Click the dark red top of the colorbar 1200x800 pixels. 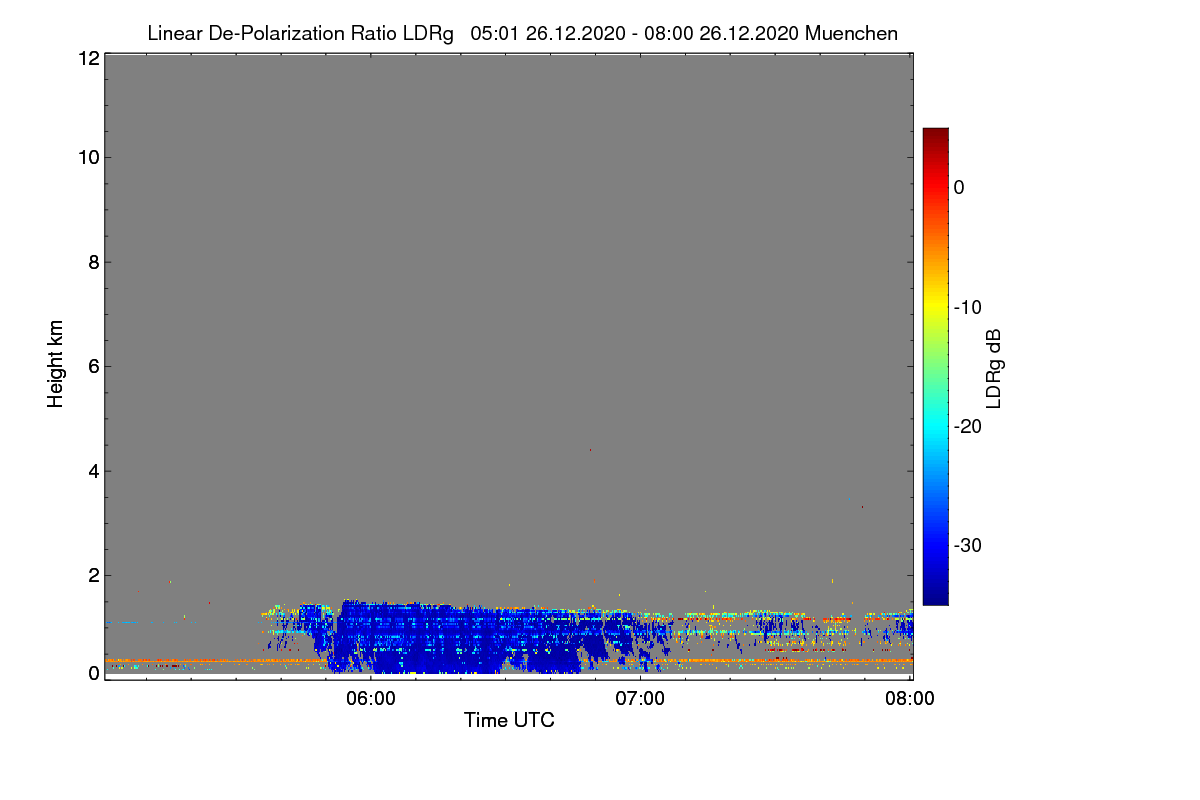tap(935, 135)
